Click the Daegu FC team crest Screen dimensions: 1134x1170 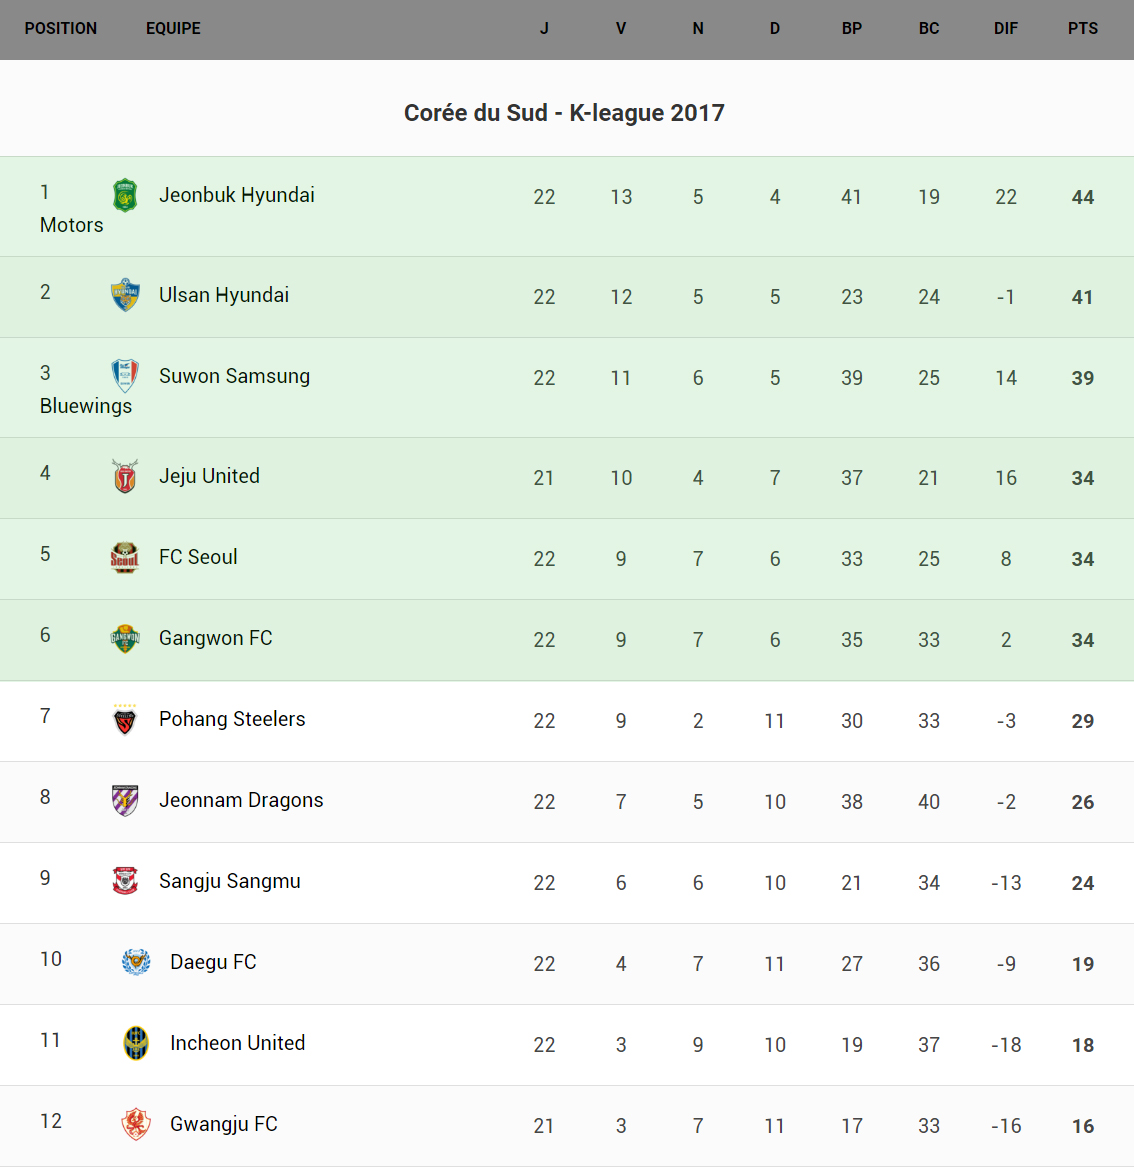click(x=136, y=962)
